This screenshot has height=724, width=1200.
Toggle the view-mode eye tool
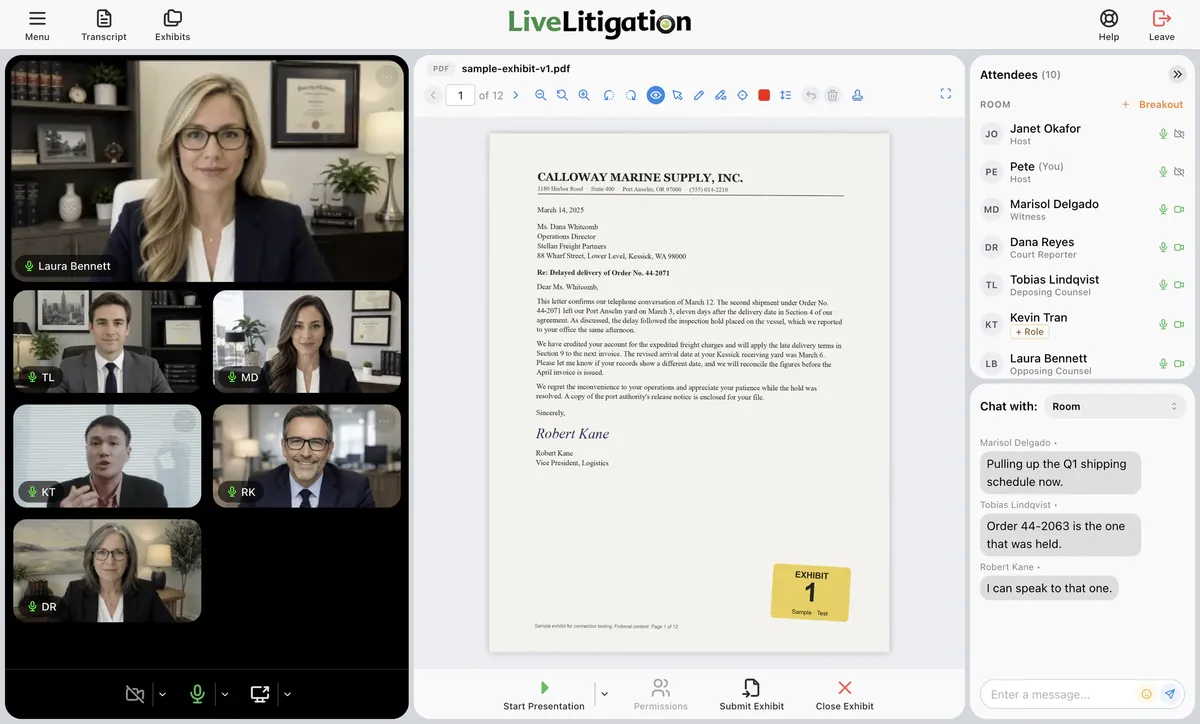(x=656, y=95)
